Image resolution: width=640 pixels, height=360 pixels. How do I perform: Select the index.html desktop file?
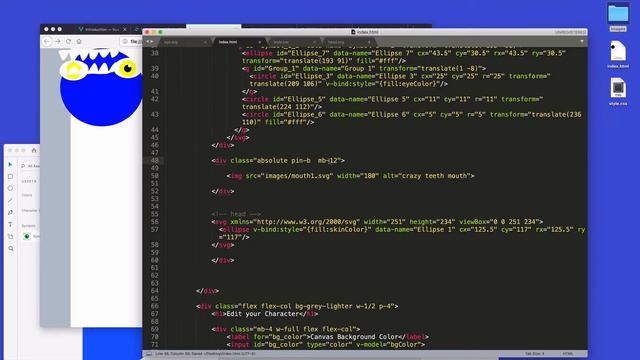[618, 54]
